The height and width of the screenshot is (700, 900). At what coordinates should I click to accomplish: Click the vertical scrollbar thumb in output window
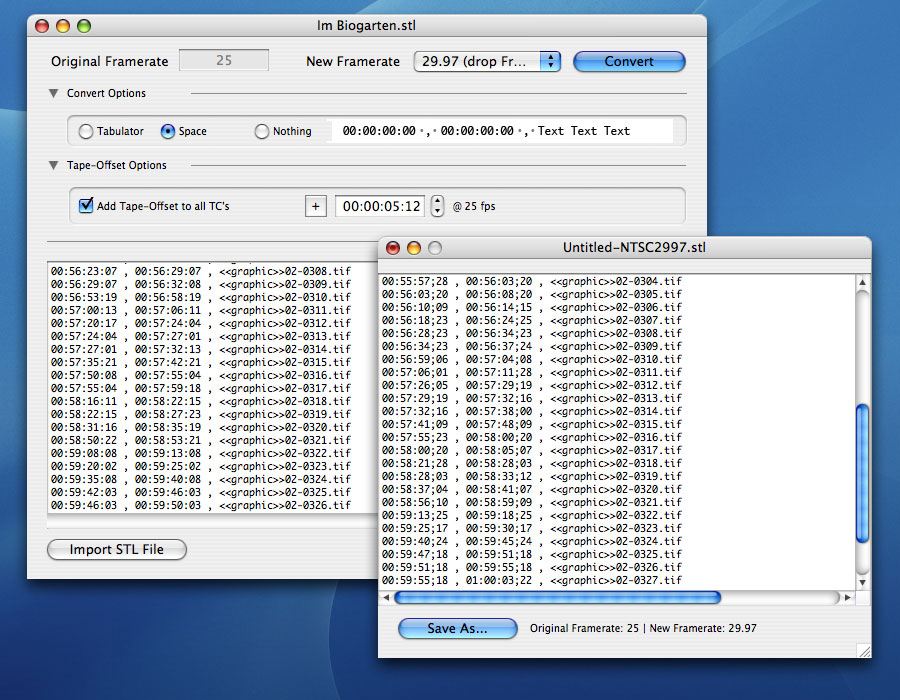[x=862, y=473]
